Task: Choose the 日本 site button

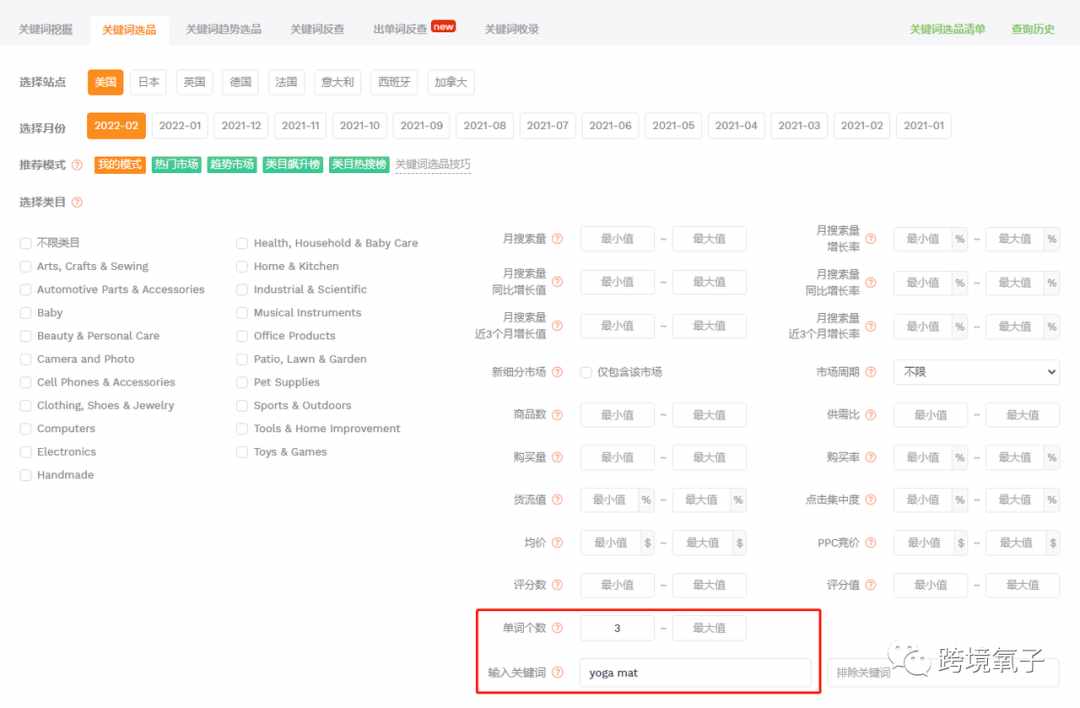Action: click(148, 82)
